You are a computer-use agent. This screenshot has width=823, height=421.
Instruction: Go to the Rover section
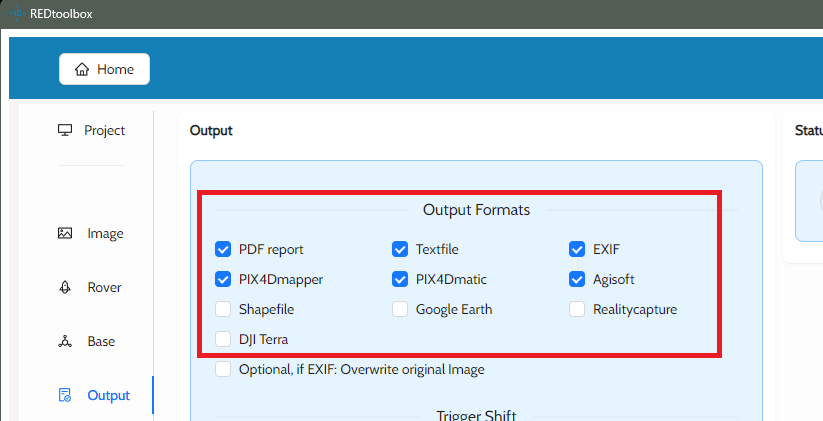pyautogui.click(x=91, y=287)
